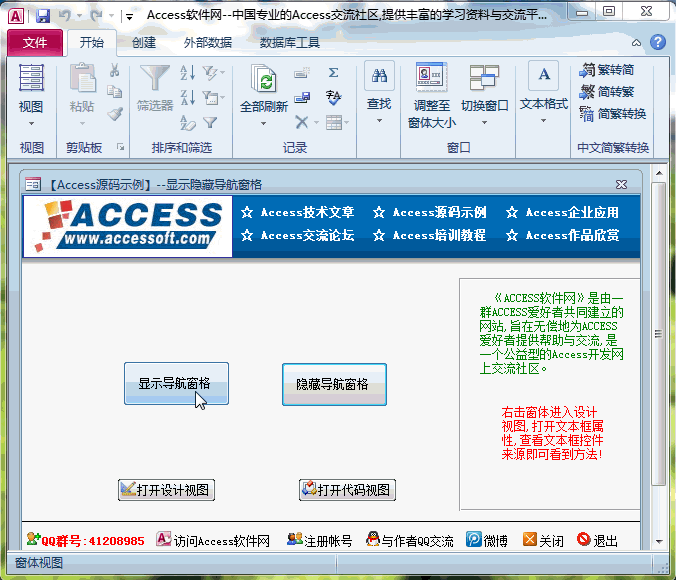Click 调整至窗体大小 icon
This screenshot has height=580, width=676.
tap(432, 78)
